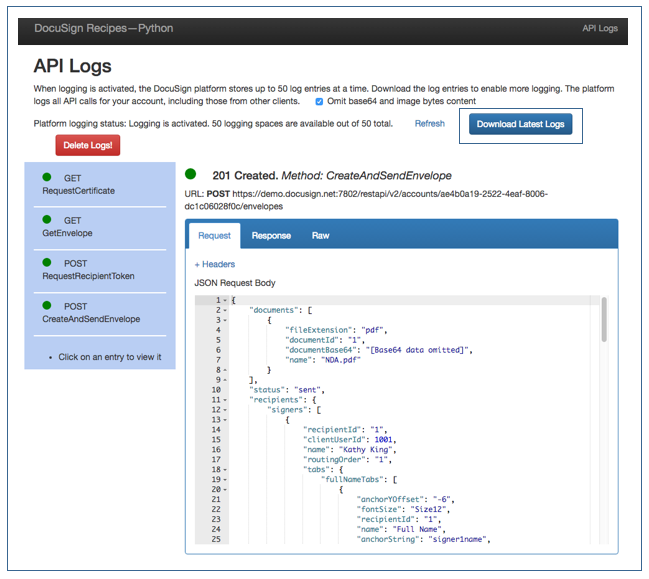649x579 pixels.
Task: Open API Logs in the top navbar
Action: [x=600, y=28]
